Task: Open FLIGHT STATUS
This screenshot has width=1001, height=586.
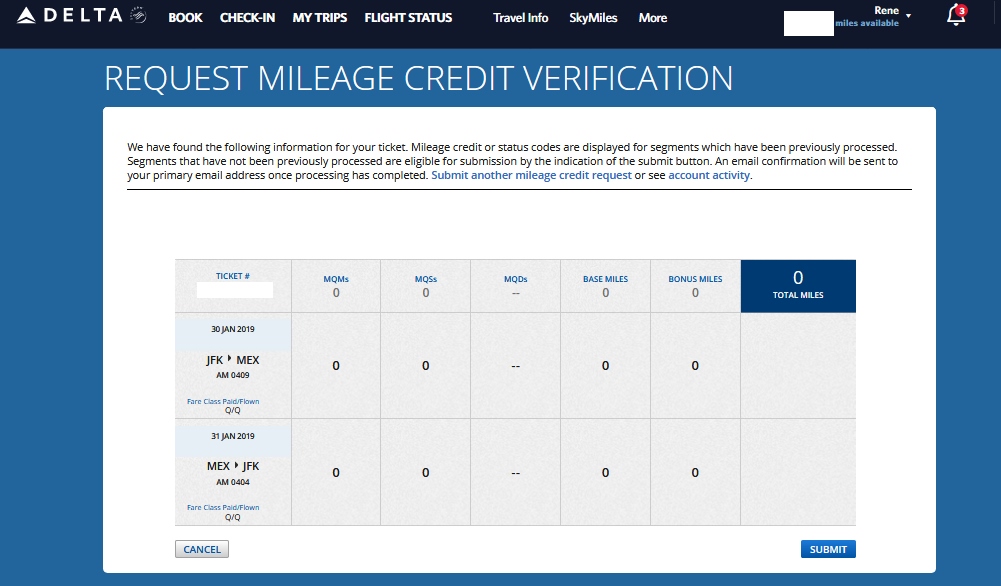Action: pyautogui.click(x=407, y=18)
